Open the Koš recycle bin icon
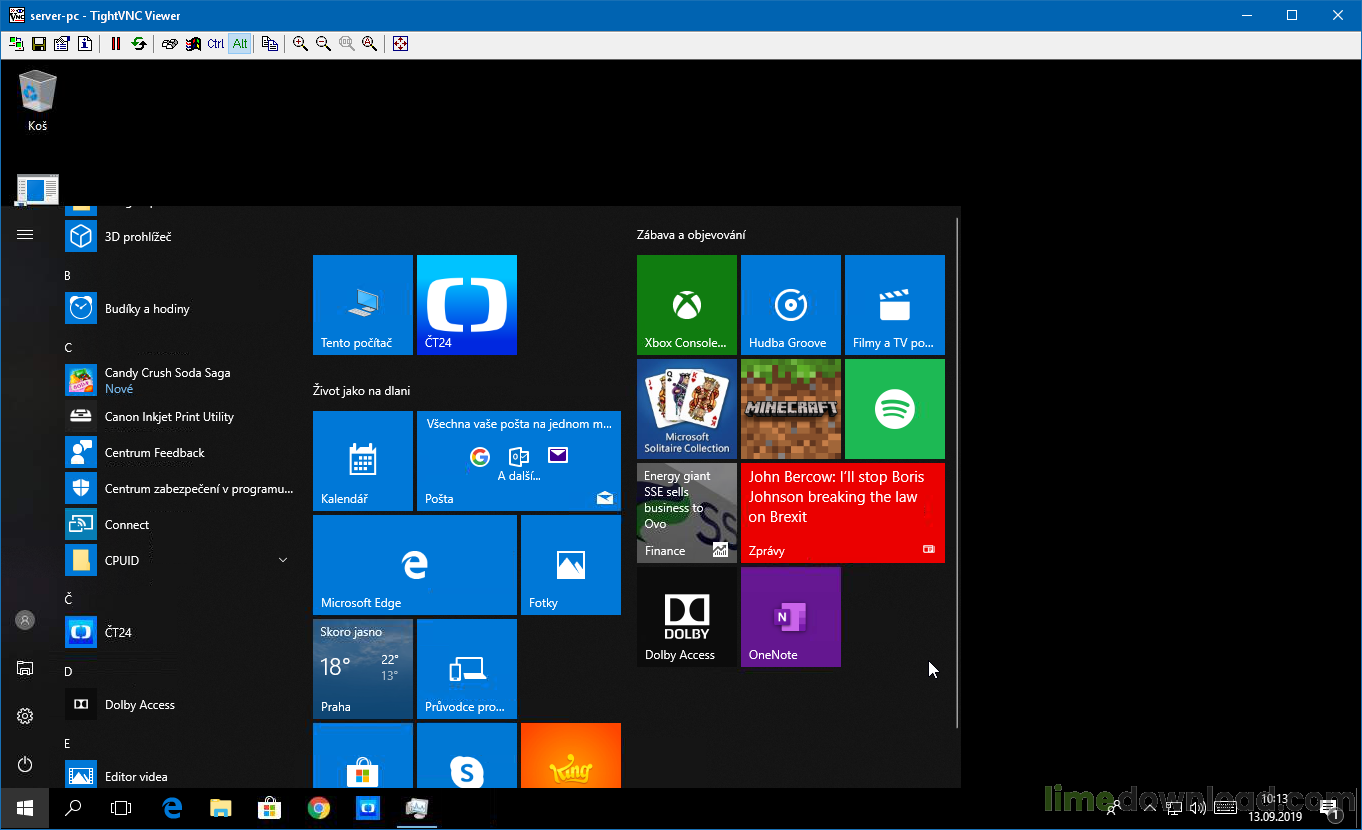This screenshot has height=830, width=1362. tap(38, 101)
